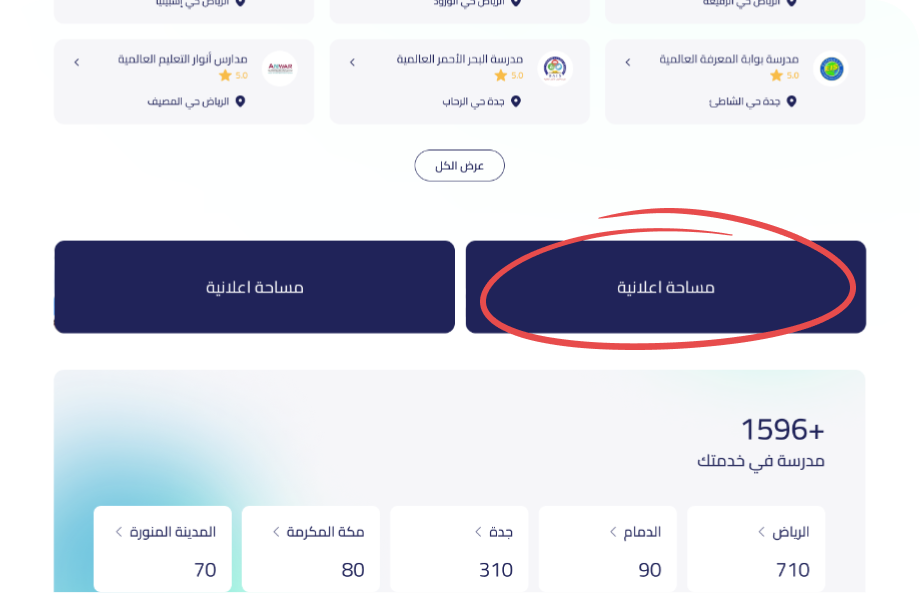920x593 pixels.
Task: Open chevron on البحر الأحمر العالمية card
Action: pos(352,62)
